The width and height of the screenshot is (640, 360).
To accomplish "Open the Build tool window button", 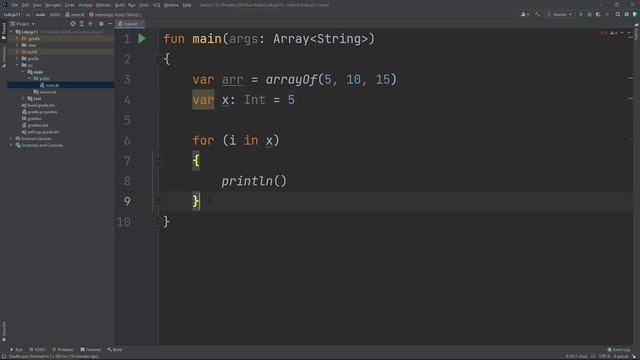I will 115,349.
